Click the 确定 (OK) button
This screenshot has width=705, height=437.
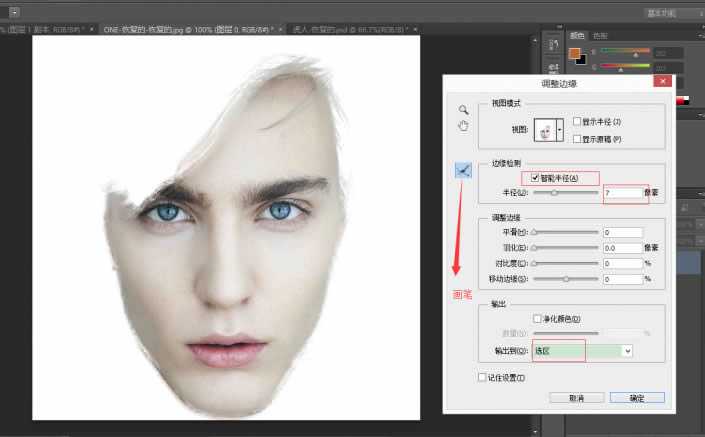(636, 397)
